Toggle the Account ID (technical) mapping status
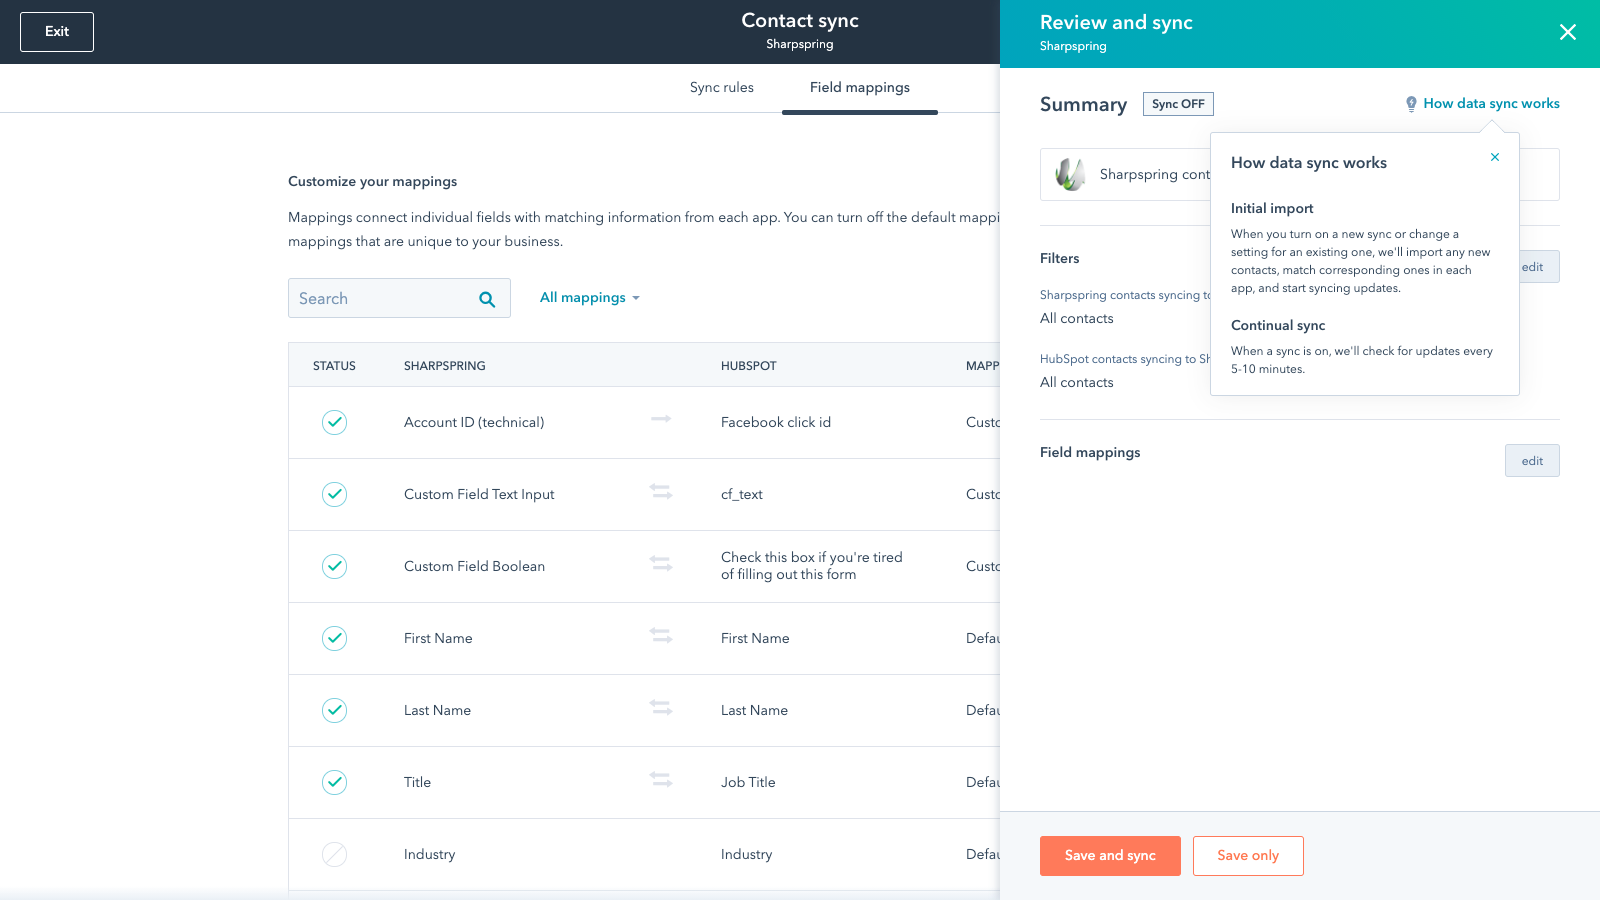 [x=334, y=423]
